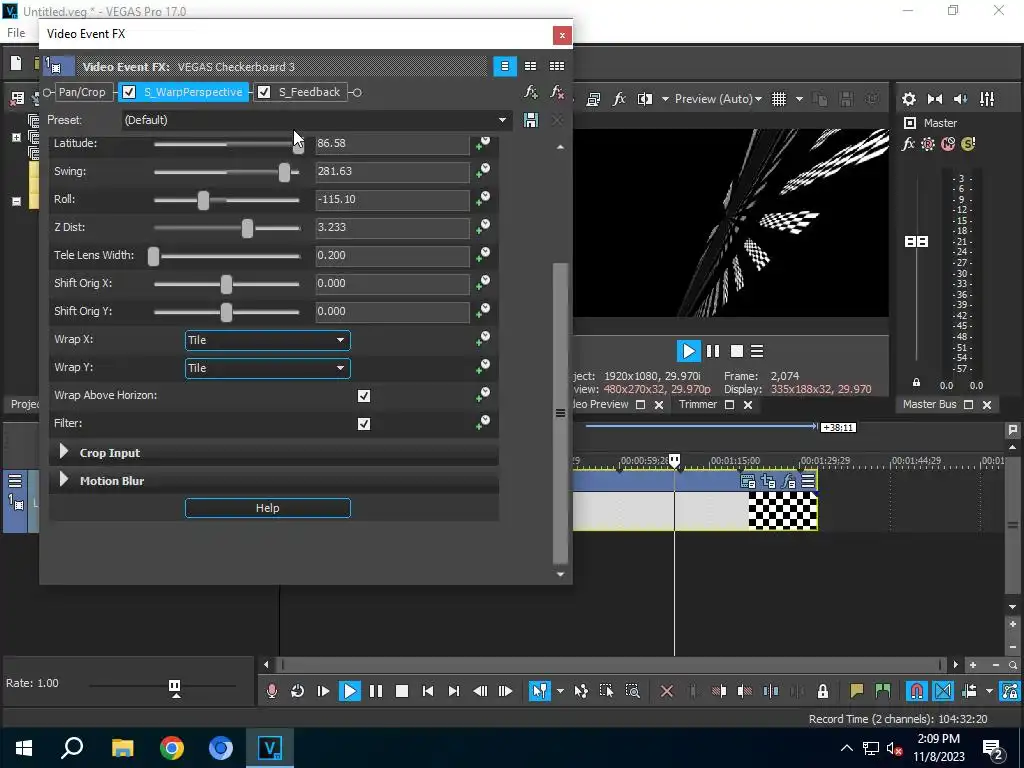Click Downmix Output icon in Master Bus

click(935, 99)
